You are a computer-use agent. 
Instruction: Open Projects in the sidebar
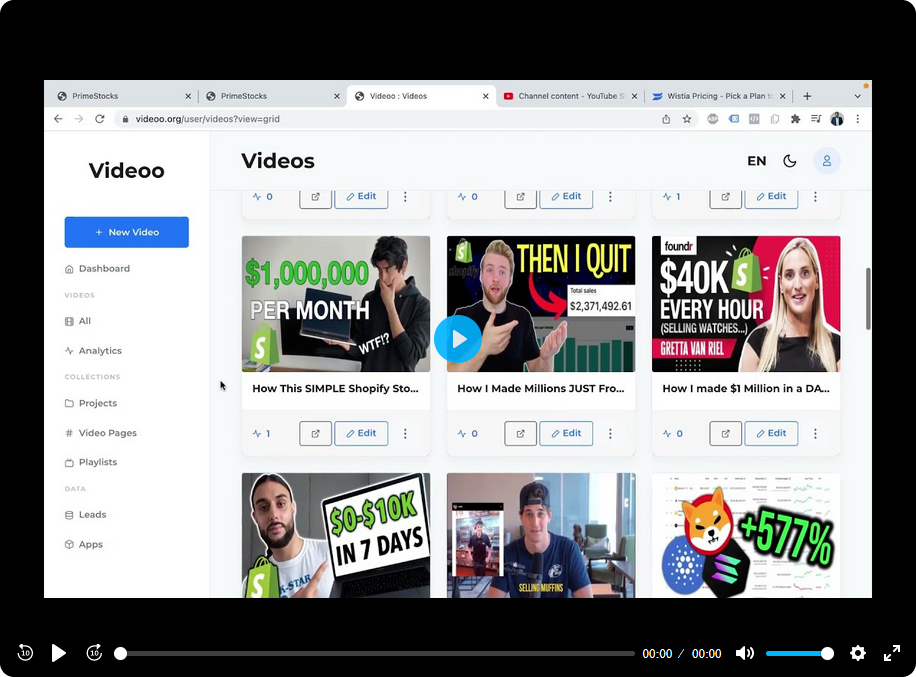(x=91, y=404)
